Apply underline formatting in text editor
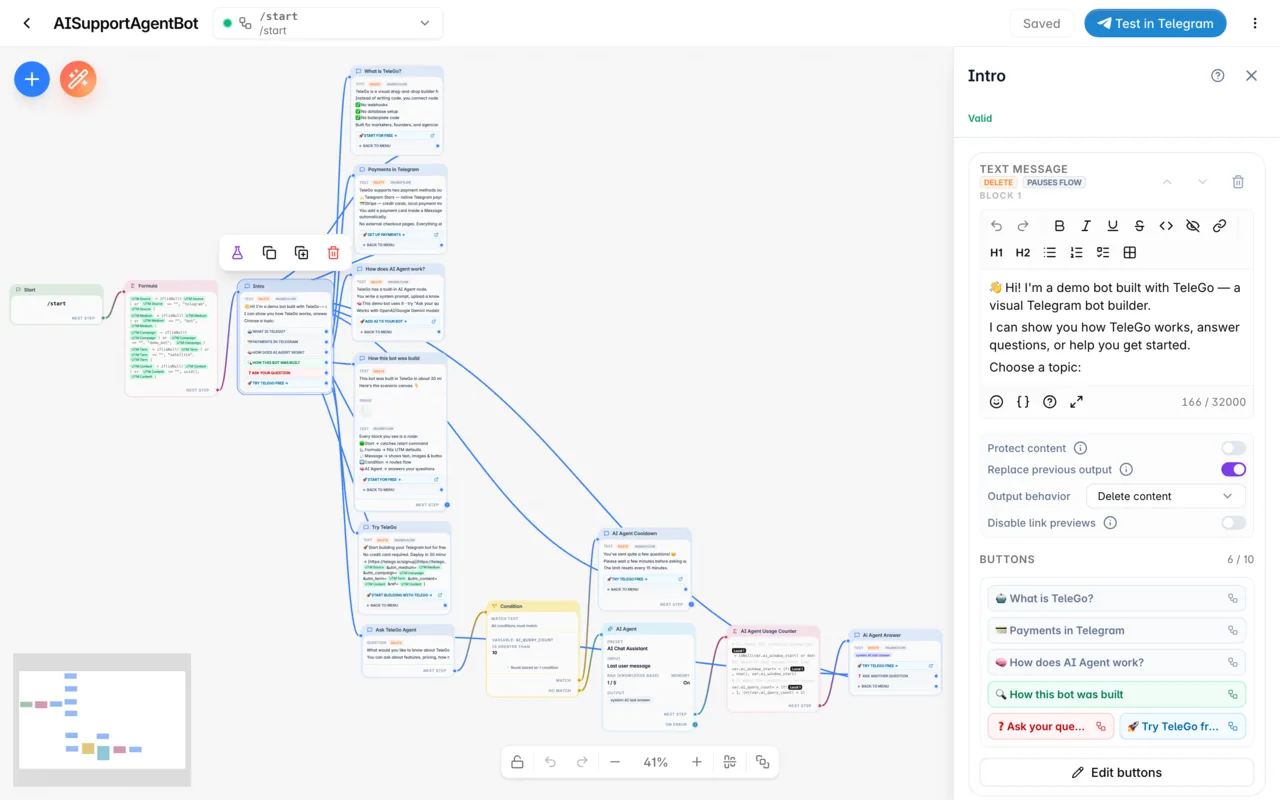This screenshot has width=1280, height=800. point(1112,226)
